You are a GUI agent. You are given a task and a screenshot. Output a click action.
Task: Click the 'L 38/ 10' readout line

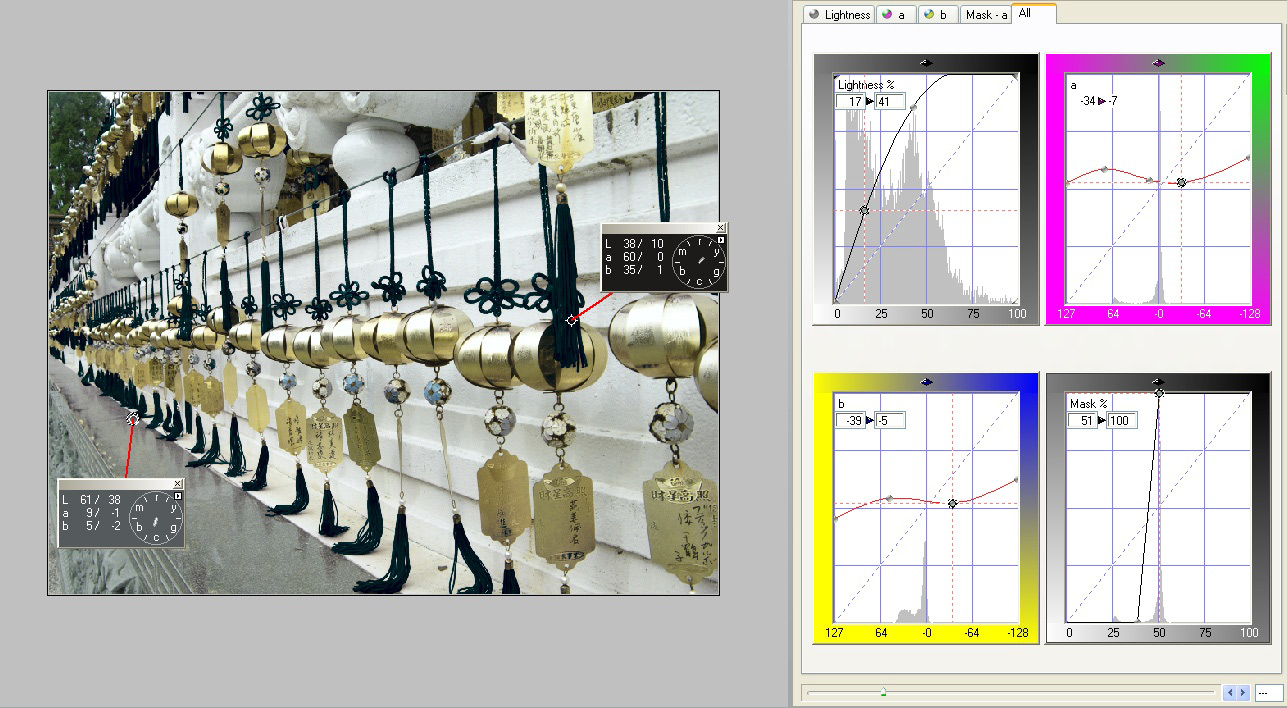tap(635, 243)
